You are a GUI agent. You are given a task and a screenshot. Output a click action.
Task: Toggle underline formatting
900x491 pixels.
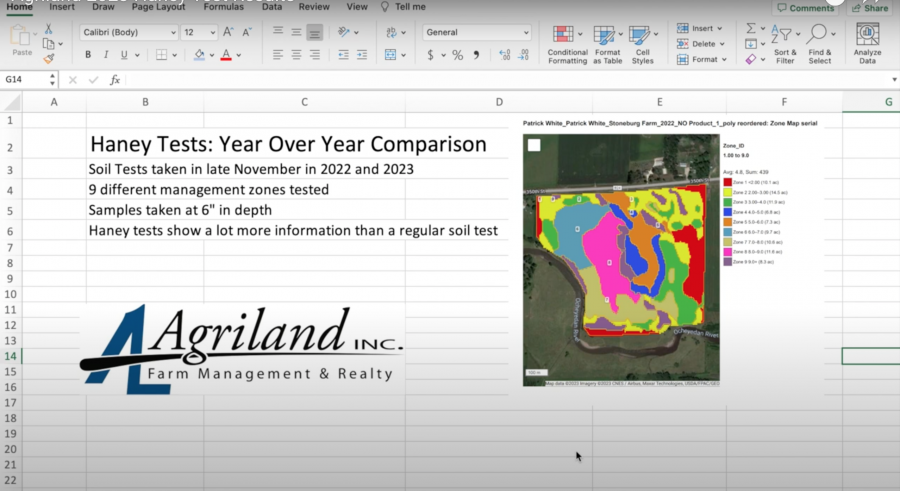pyautogui.click(x=124, y=55)
